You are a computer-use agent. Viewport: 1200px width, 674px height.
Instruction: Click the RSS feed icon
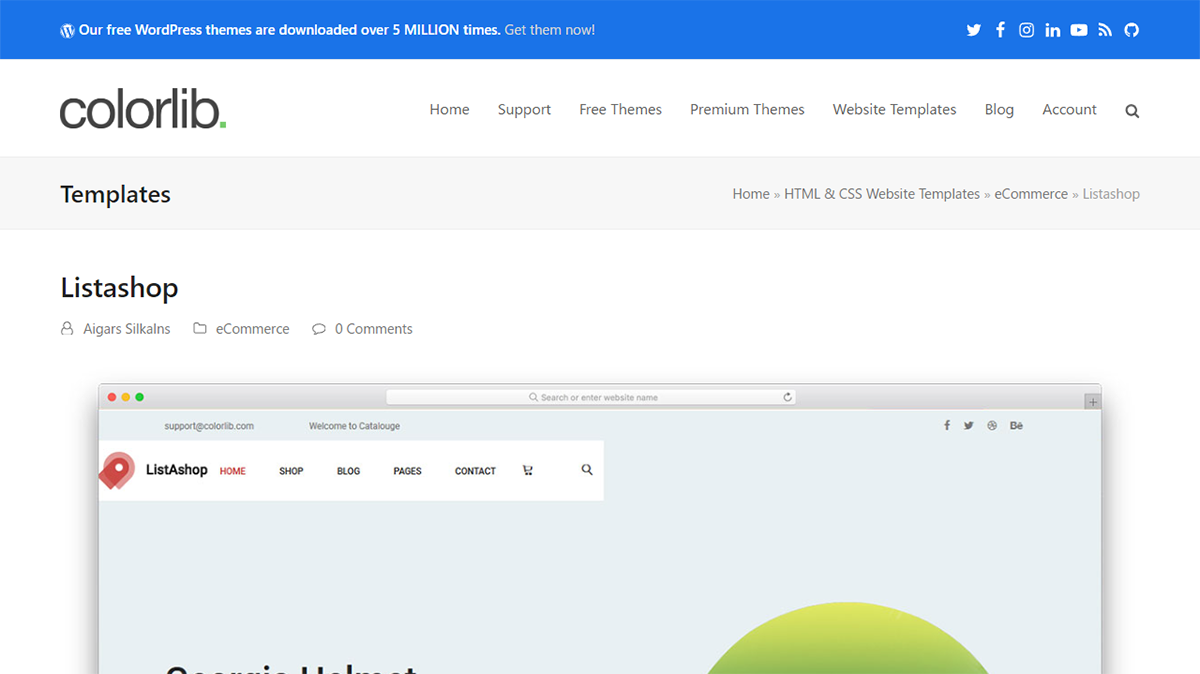pos(1105,29)
